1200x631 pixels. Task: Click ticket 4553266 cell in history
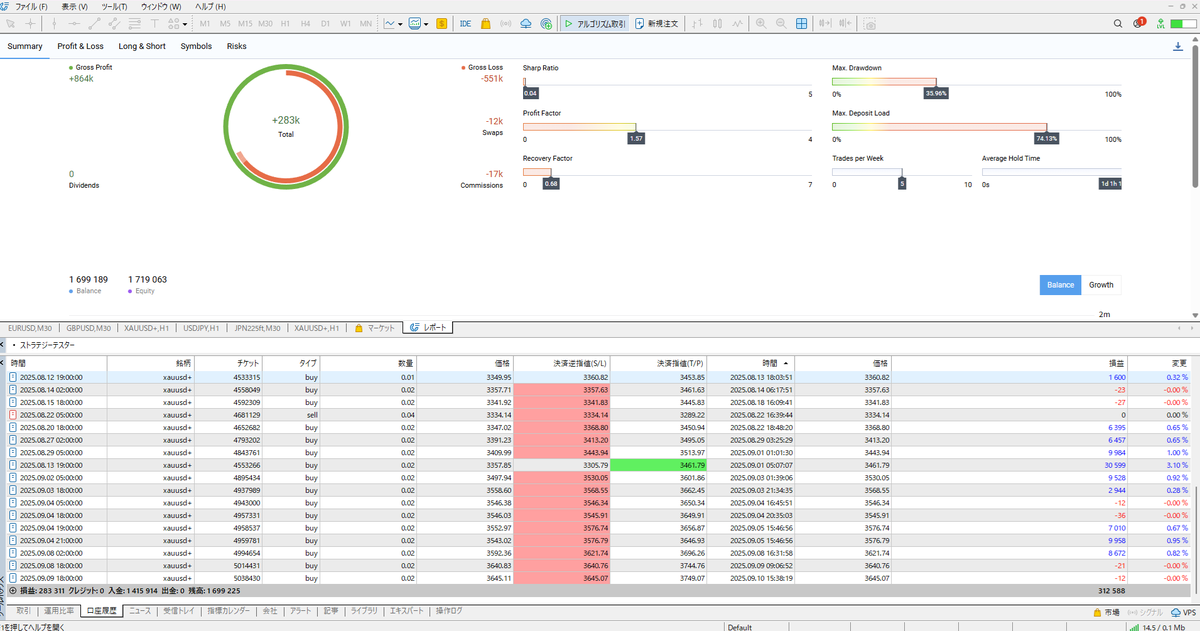coord(228,466)
